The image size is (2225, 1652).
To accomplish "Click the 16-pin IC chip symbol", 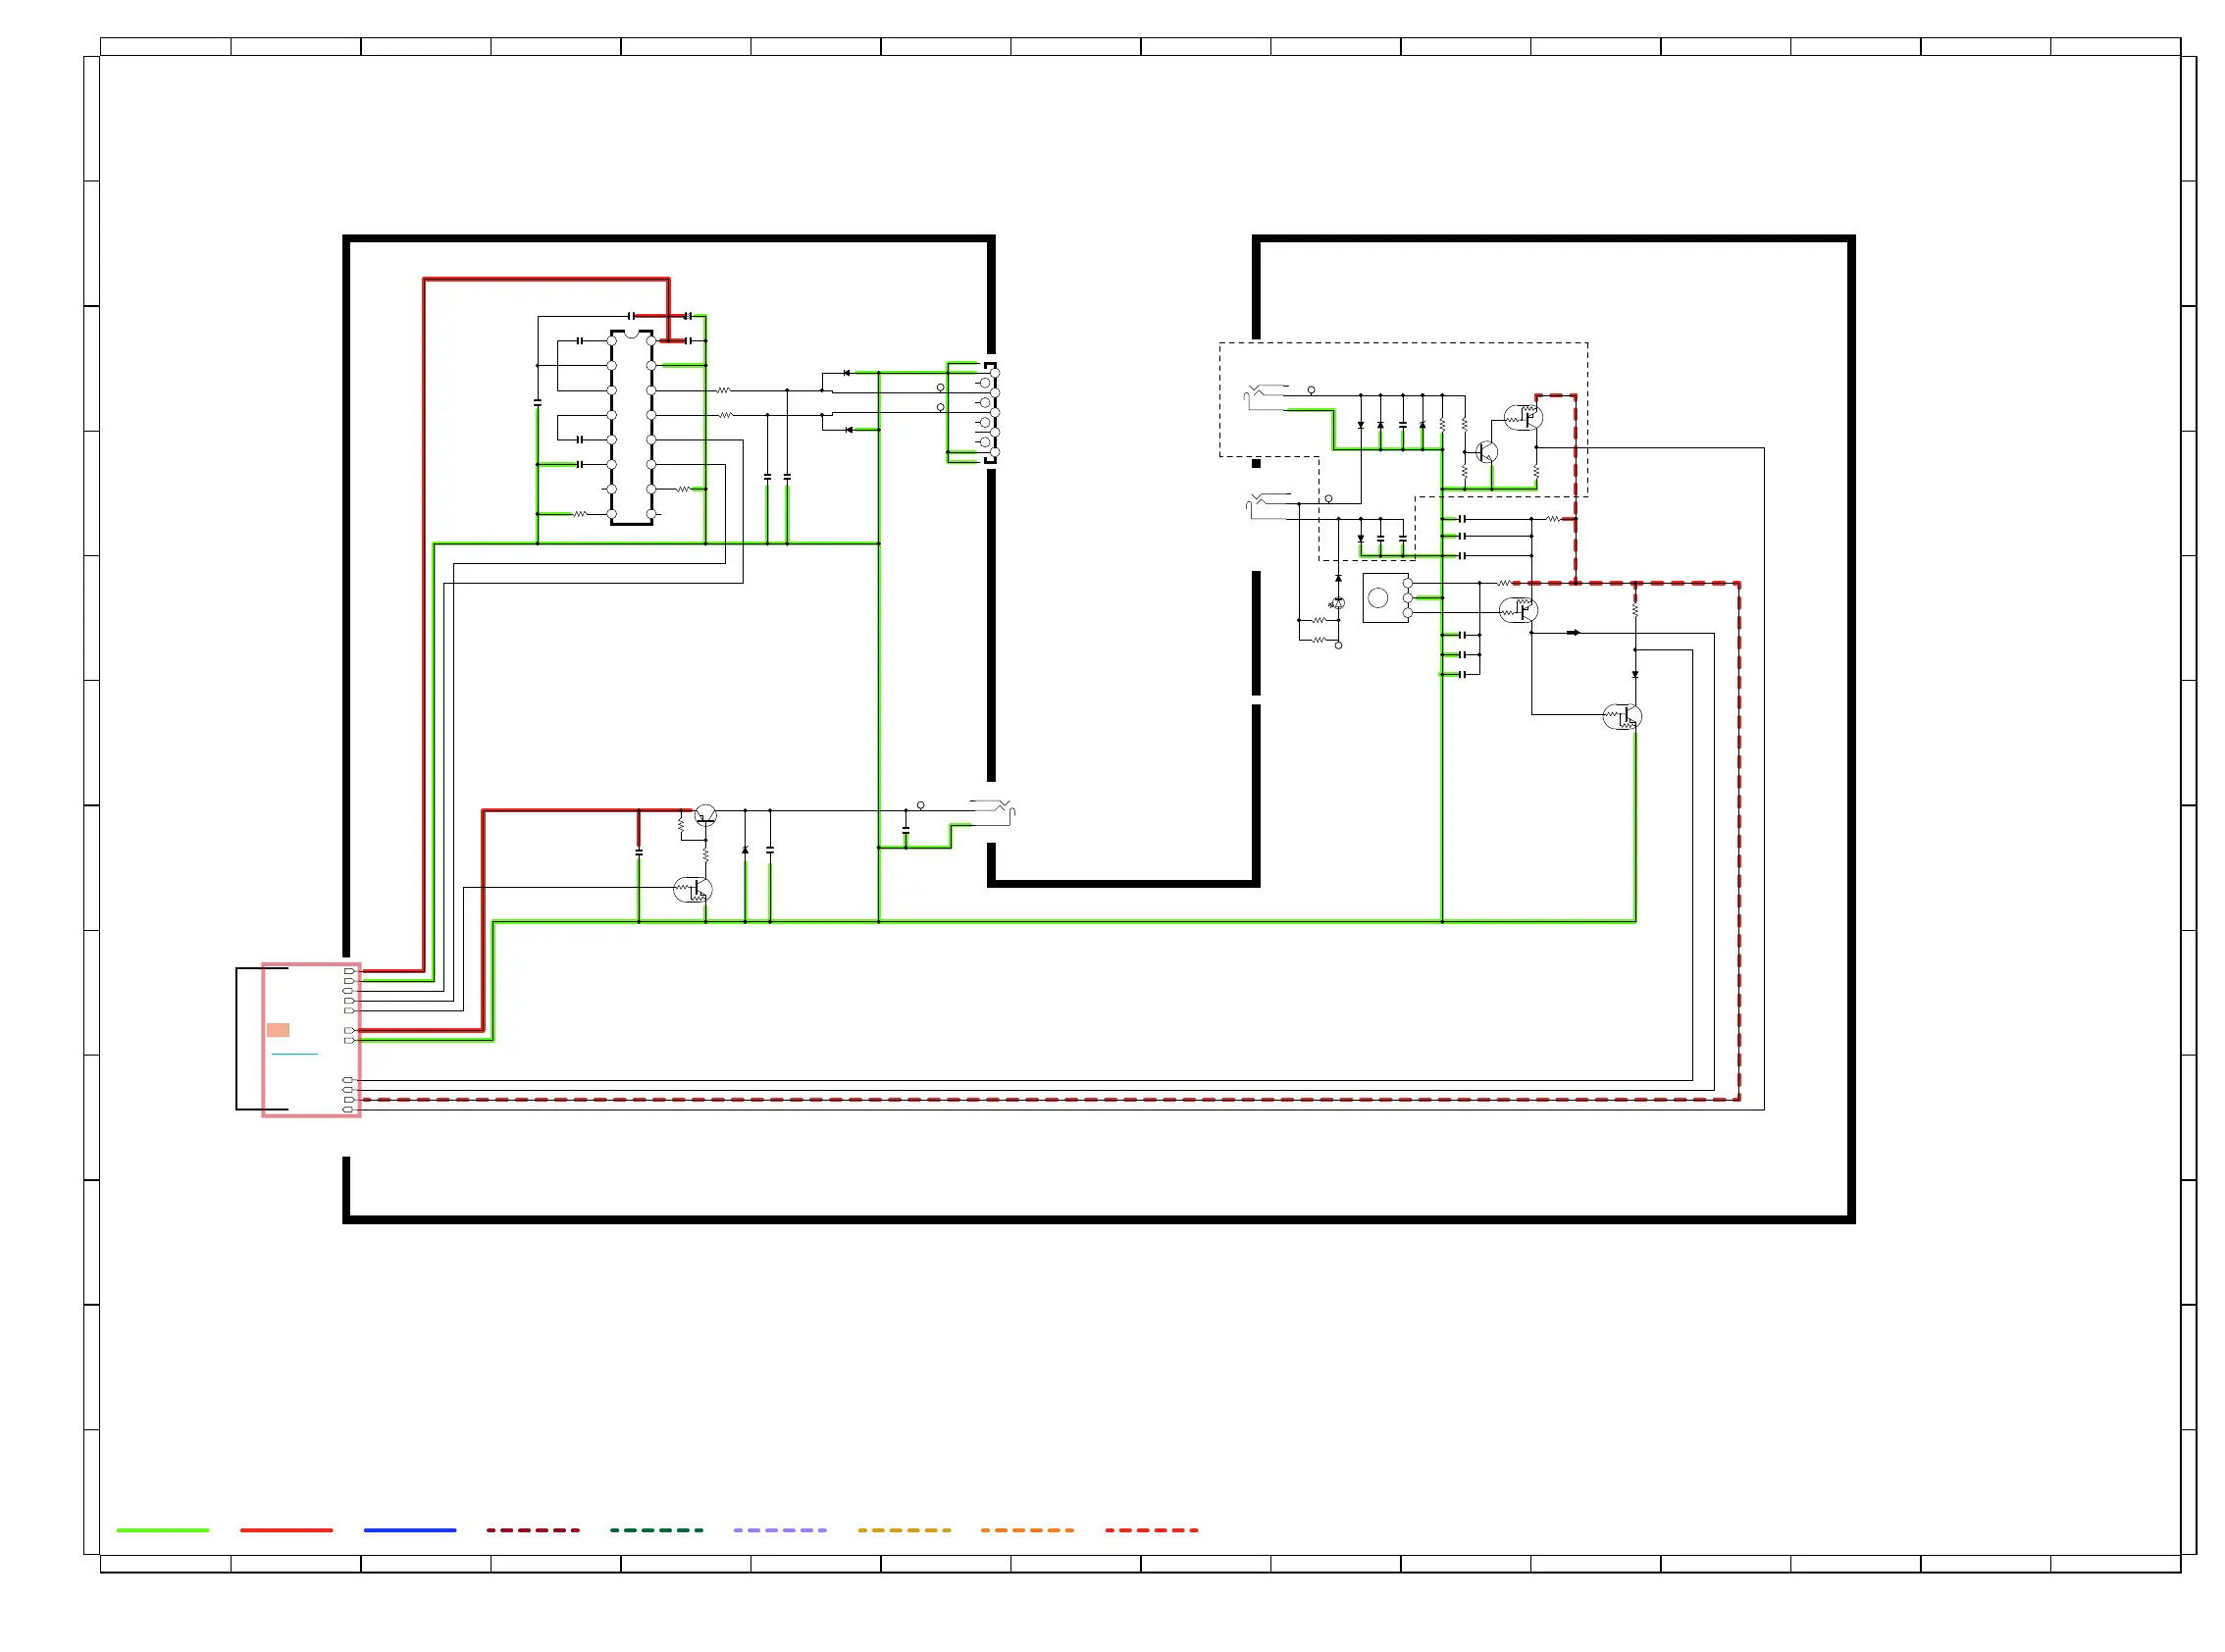I will (x=631, y=427).
